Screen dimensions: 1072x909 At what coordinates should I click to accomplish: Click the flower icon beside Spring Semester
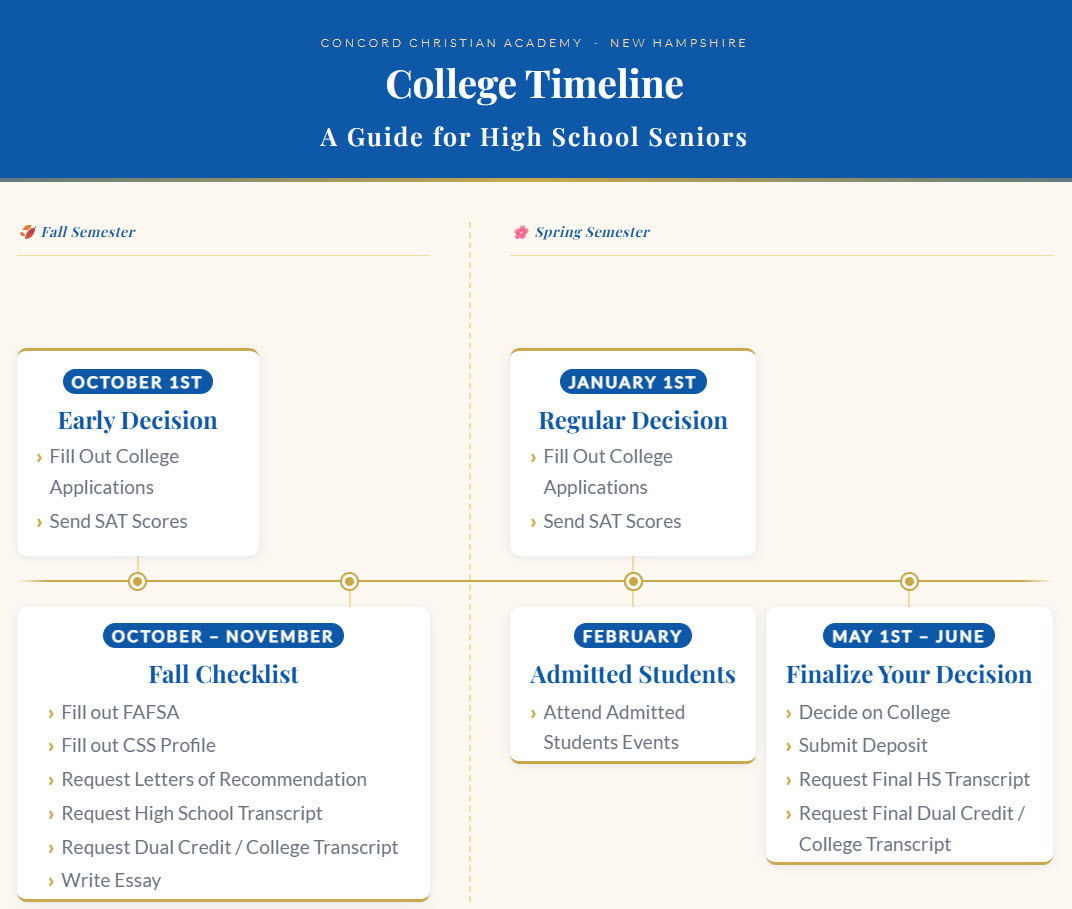[521, 232]
